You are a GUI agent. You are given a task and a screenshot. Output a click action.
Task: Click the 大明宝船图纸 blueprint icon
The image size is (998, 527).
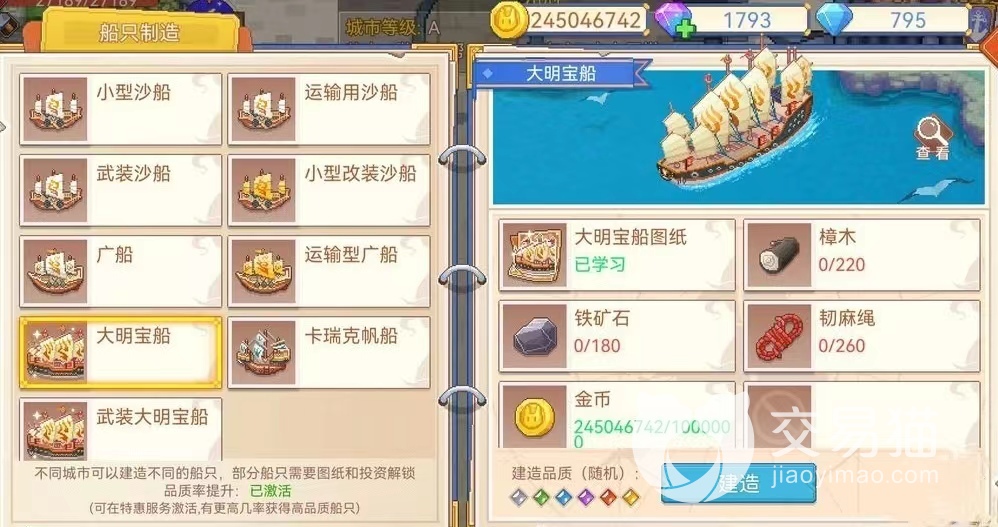tap(533, 255)
